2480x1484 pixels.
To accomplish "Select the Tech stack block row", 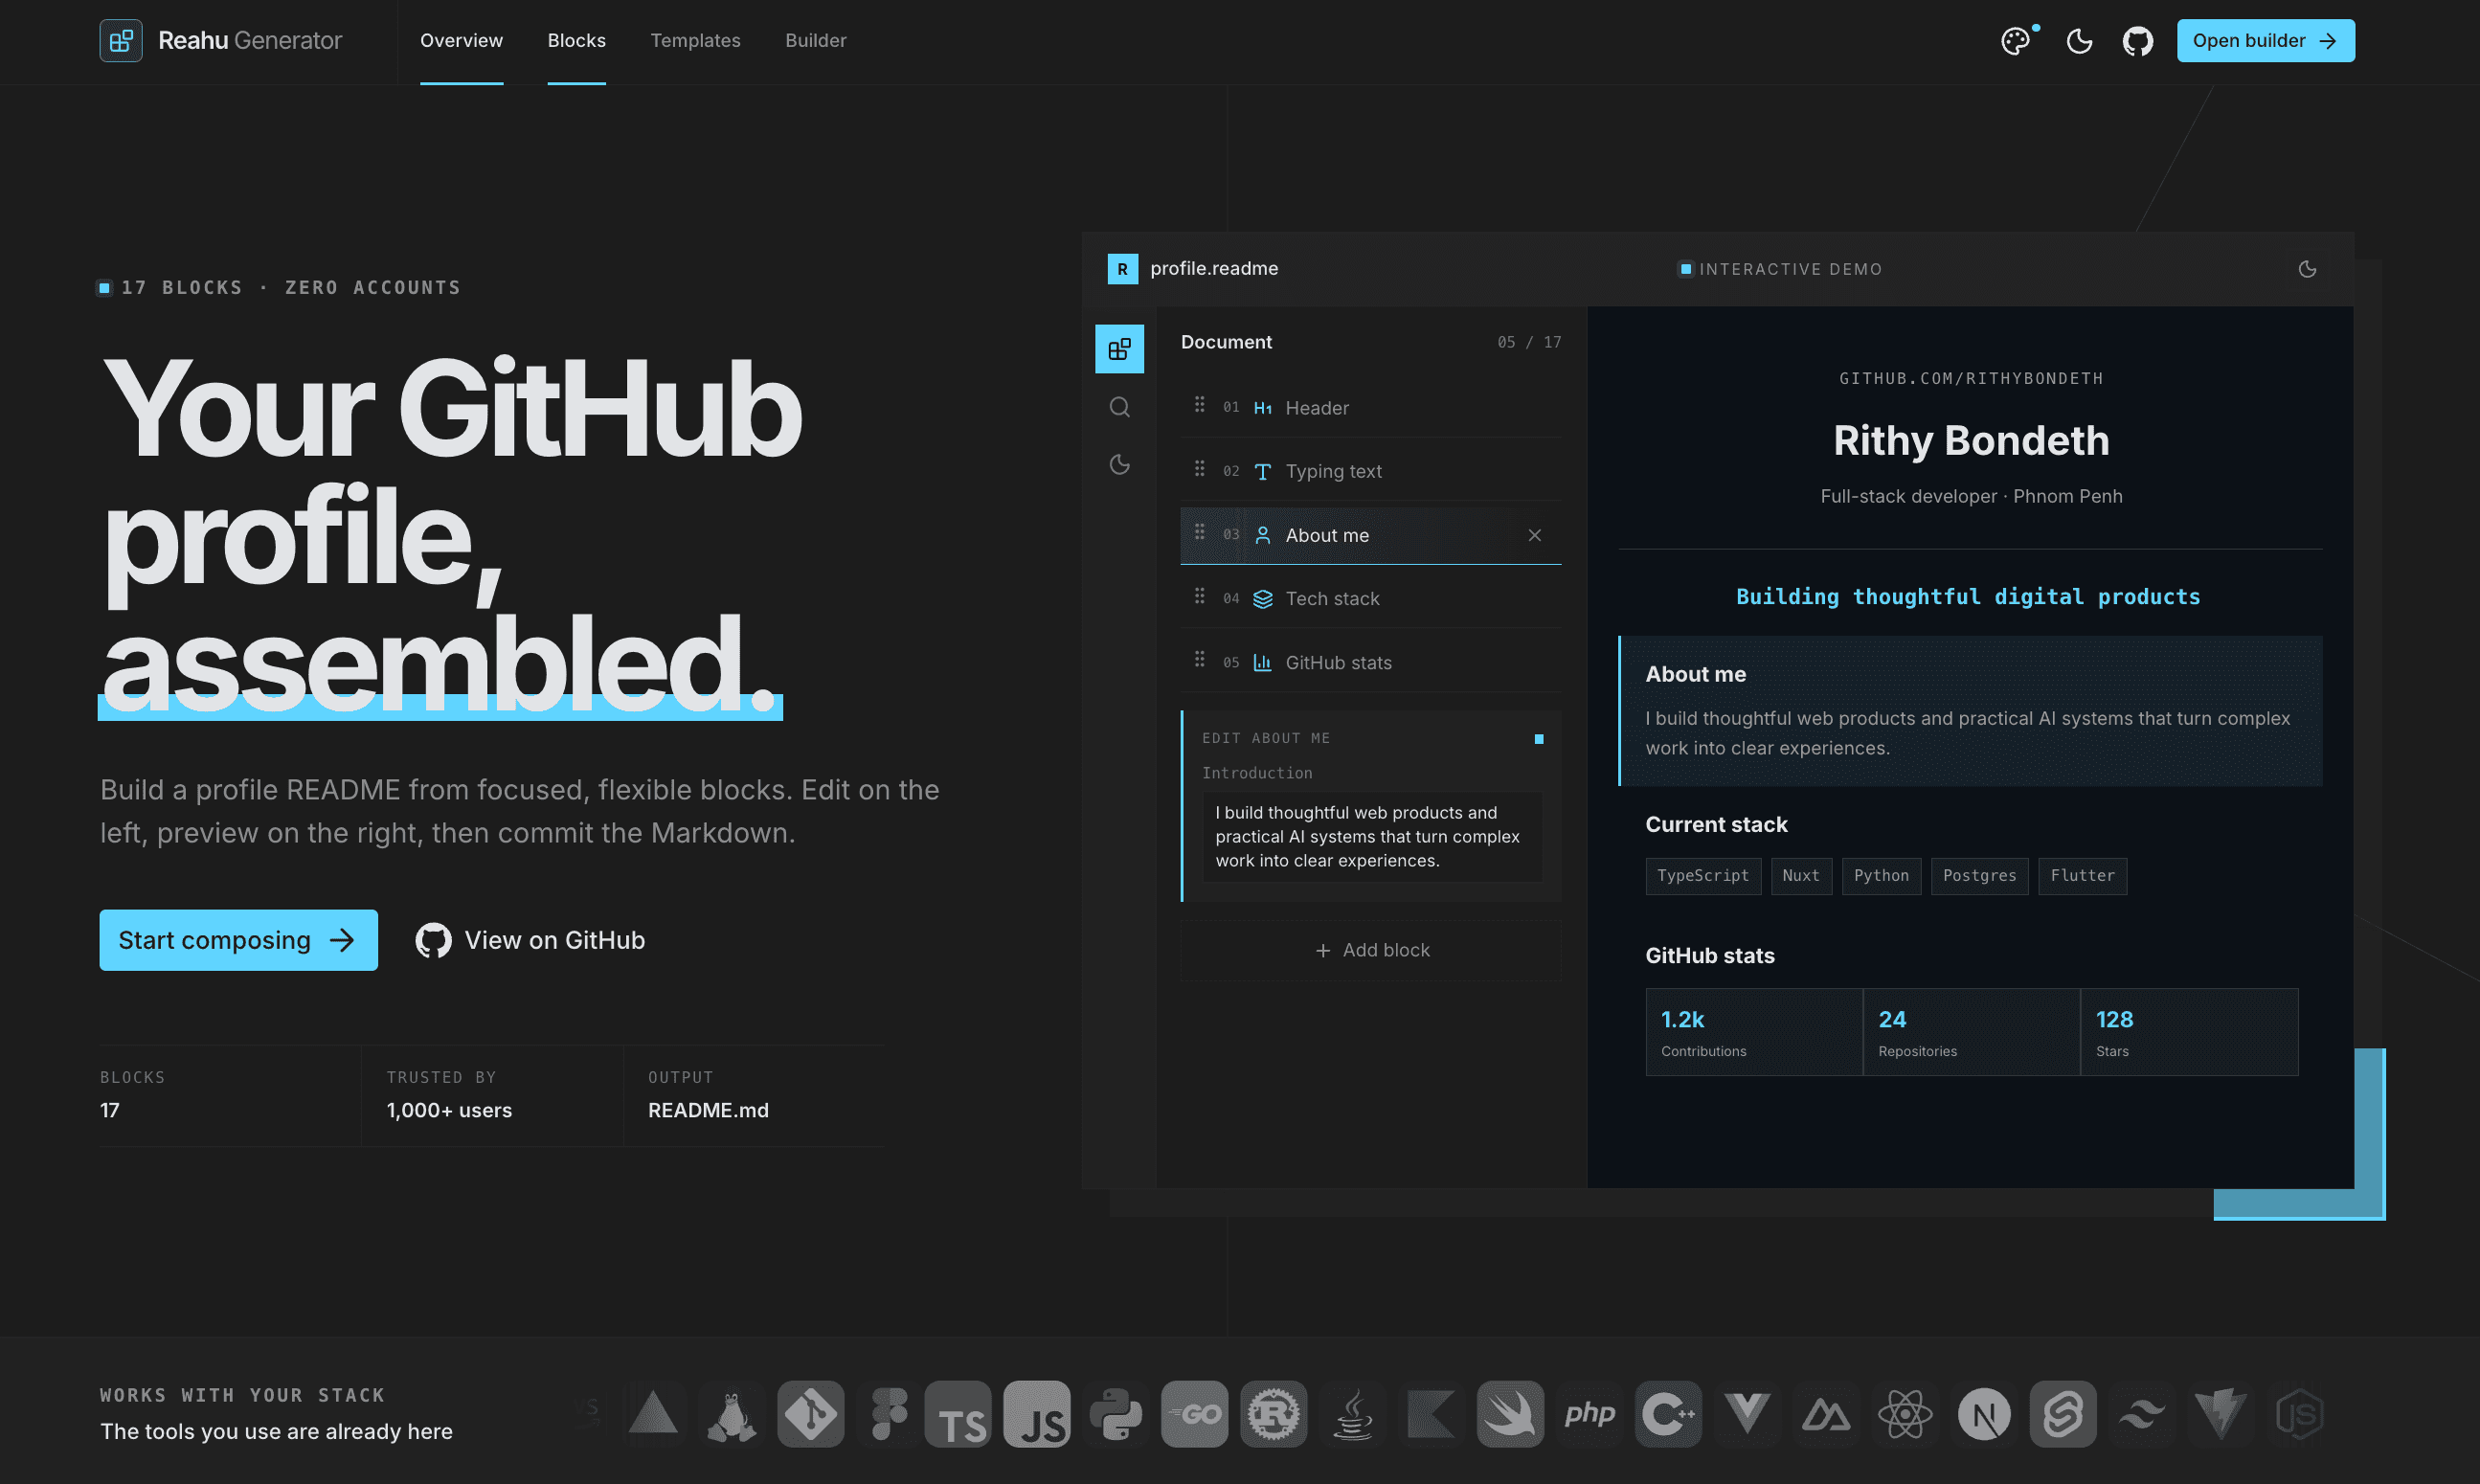I will tap(1371, 599).
